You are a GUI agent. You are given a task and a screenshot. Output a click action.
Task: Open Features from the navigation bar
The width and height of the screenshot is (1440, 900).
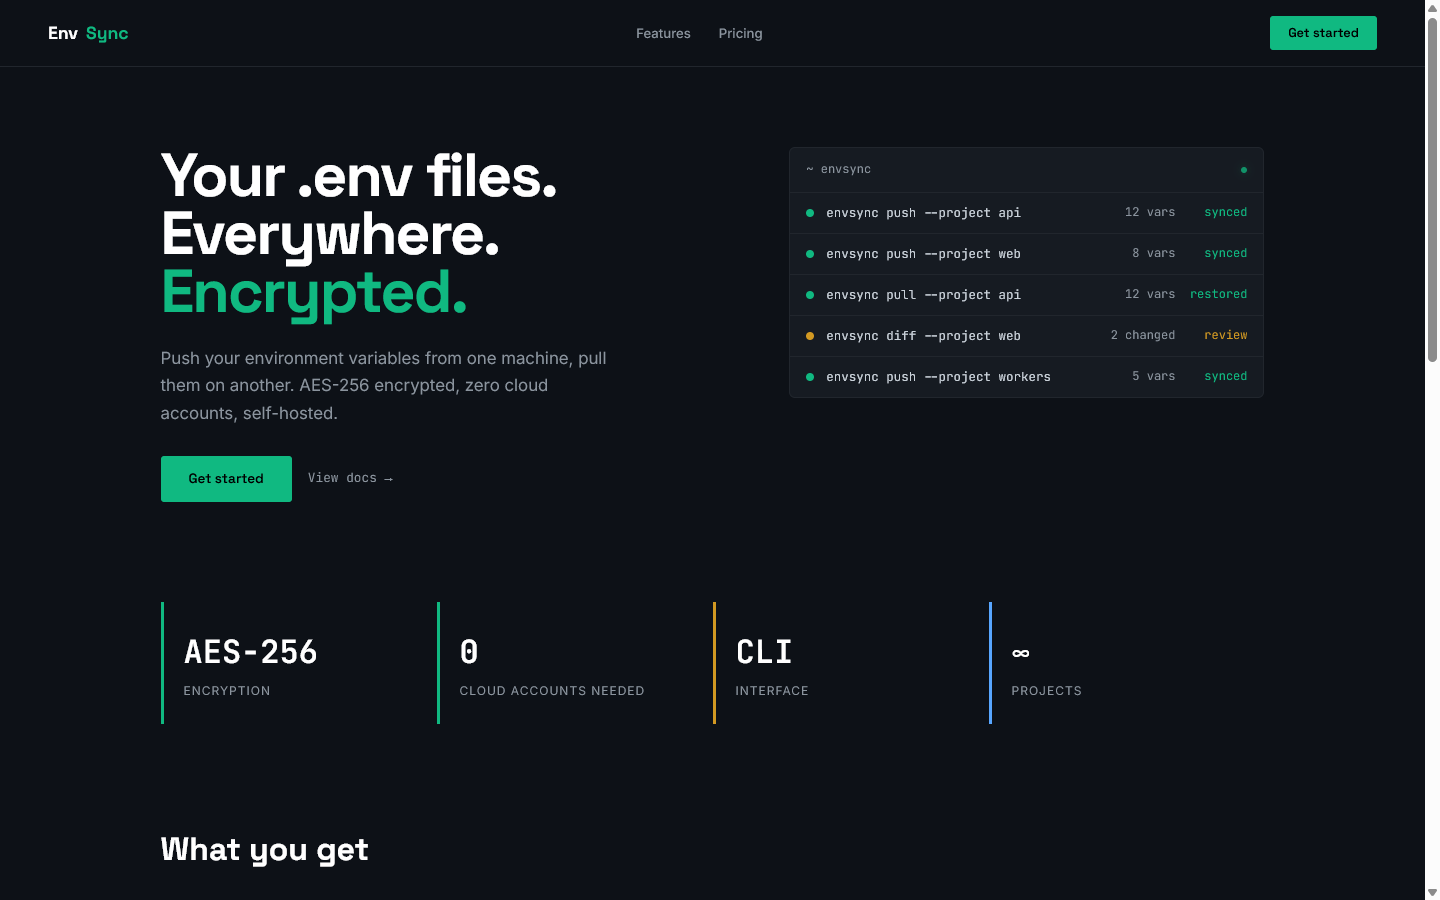click(663, 33)
